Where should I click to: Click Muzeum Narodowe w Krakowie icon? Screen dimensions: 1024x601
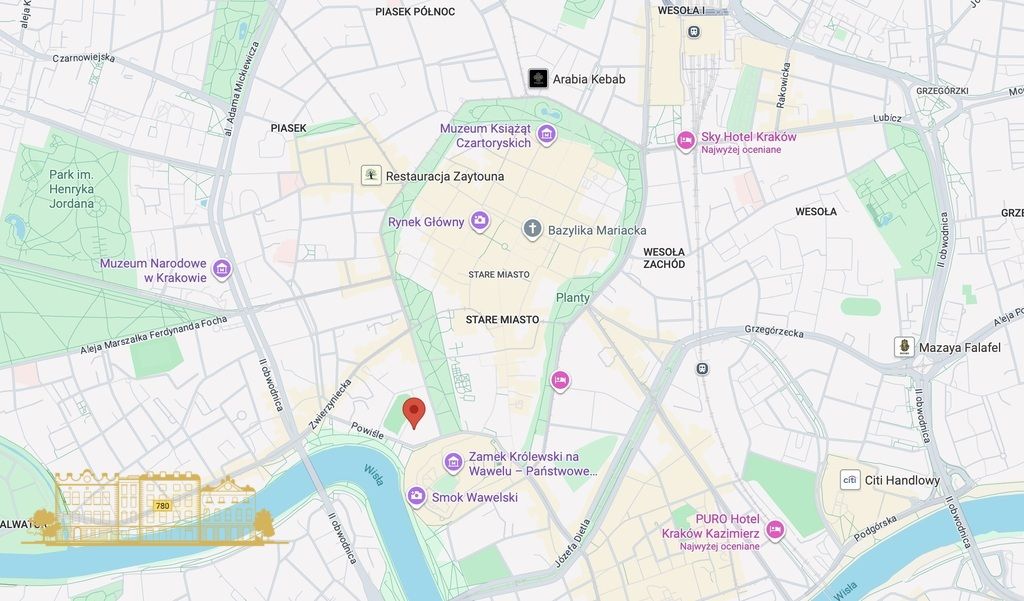coord(222,269)
